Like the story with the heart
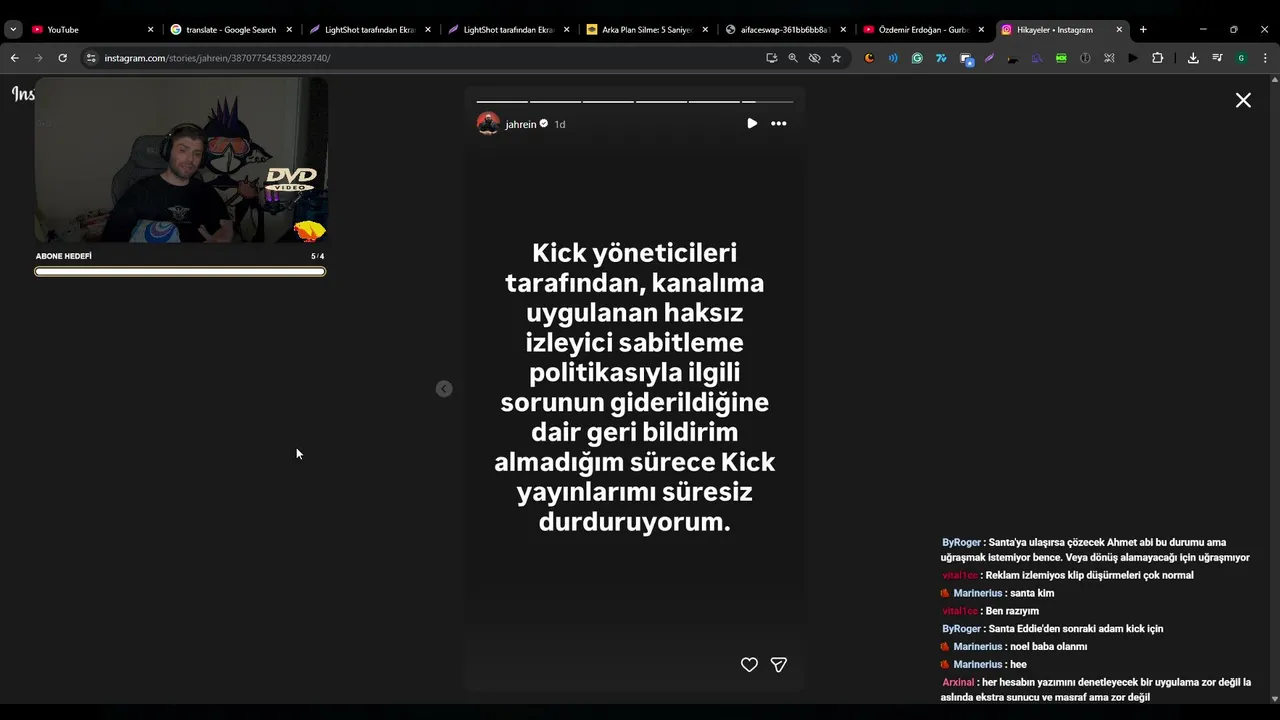 [749, 665]
